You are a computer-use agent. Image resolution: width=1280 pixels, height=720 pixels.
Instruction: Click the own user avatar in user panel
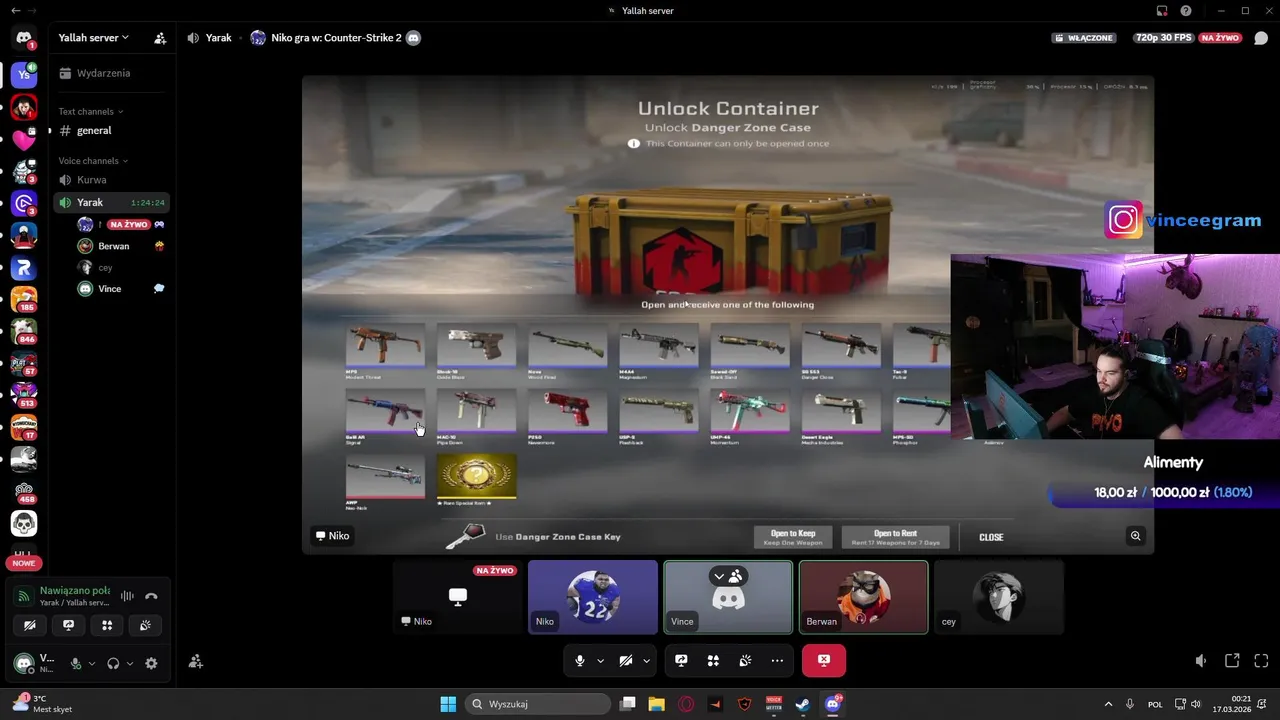click(23, 663)
